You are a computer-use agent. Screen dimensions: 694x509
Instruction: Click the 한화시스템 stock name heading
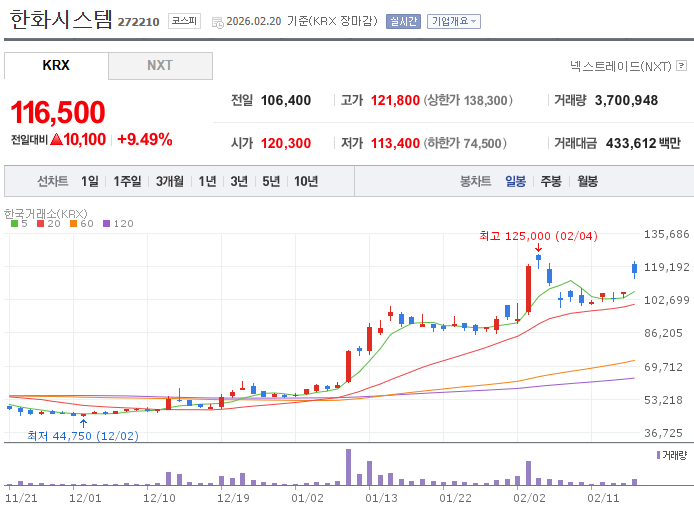click(61, 19)
